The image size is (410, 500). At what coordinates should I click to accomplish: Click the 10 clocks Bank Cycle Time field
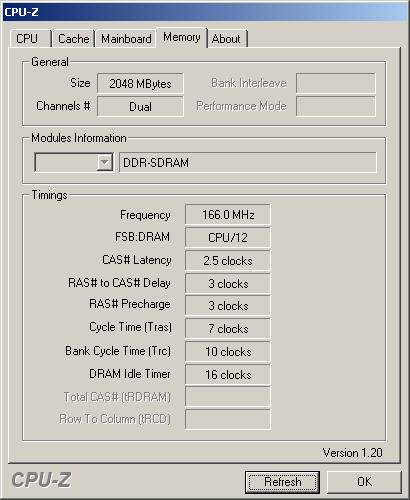pyautogui.click(x=228, y=351)
